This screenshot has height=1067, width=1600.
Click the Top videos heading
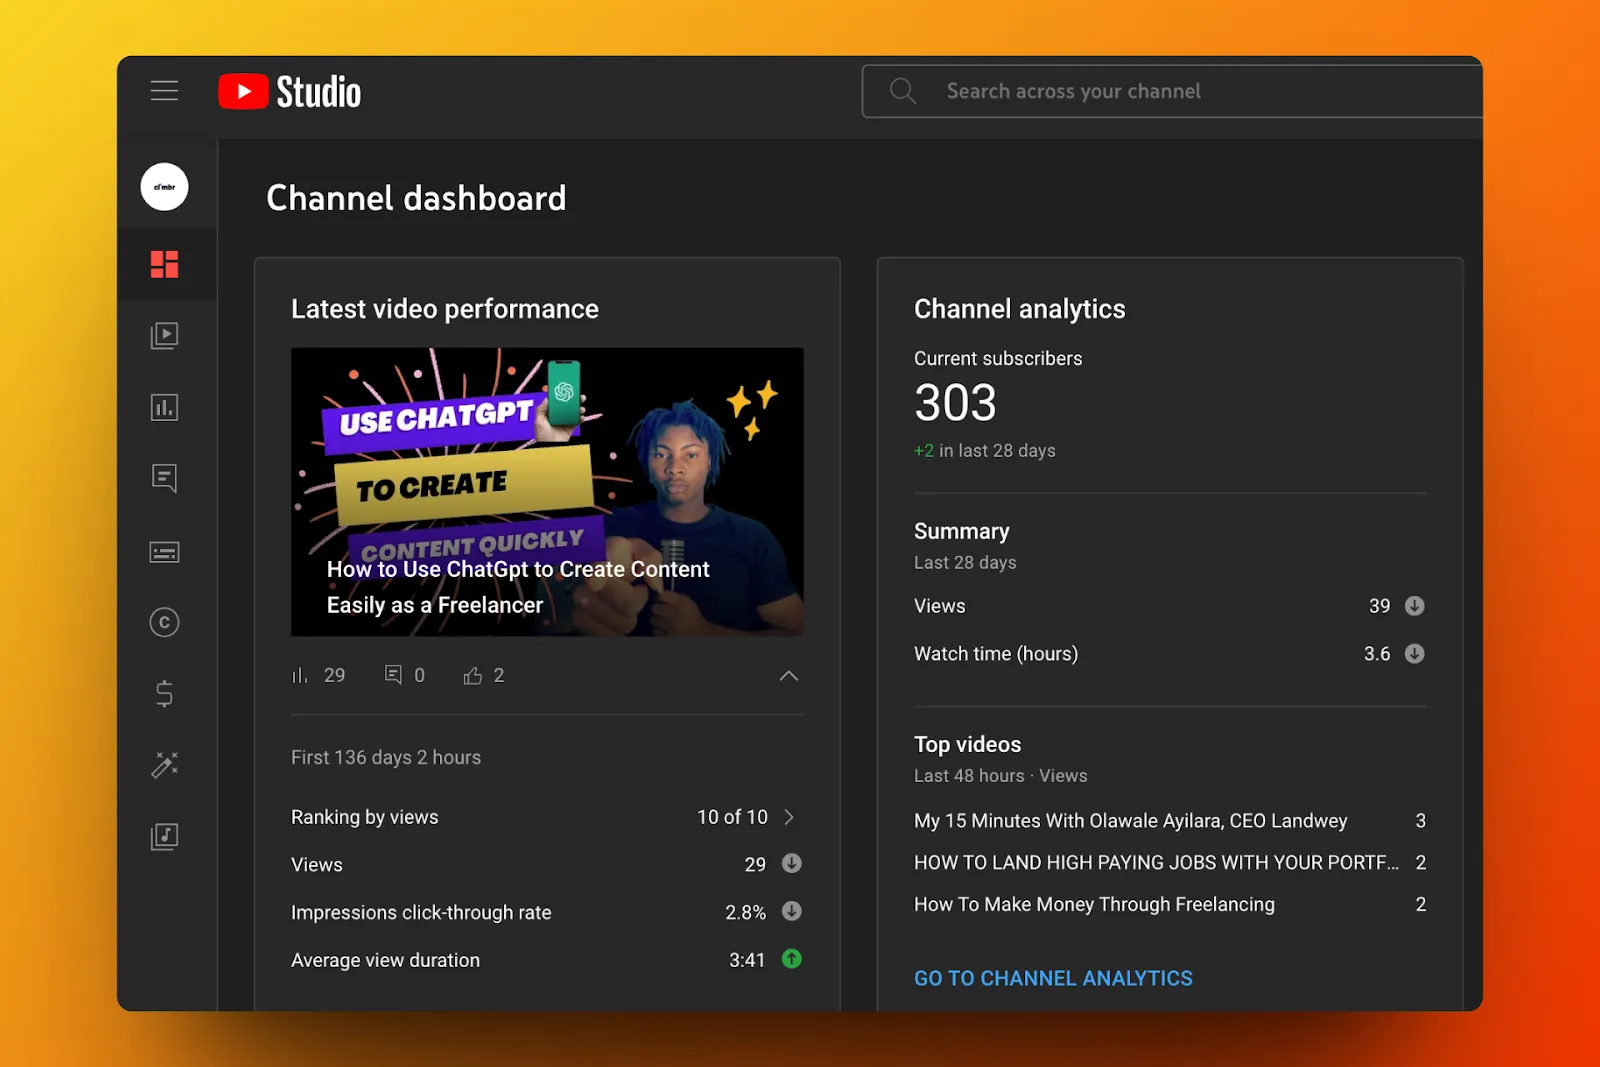point(967,744)
